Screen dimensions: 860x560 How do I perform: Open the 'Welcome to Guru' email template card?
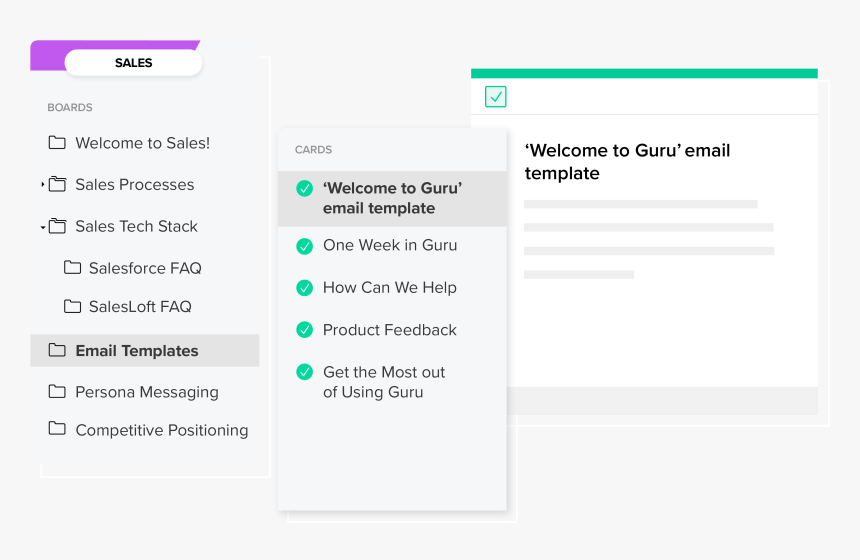pyautogui.click(x=392, y=198)
